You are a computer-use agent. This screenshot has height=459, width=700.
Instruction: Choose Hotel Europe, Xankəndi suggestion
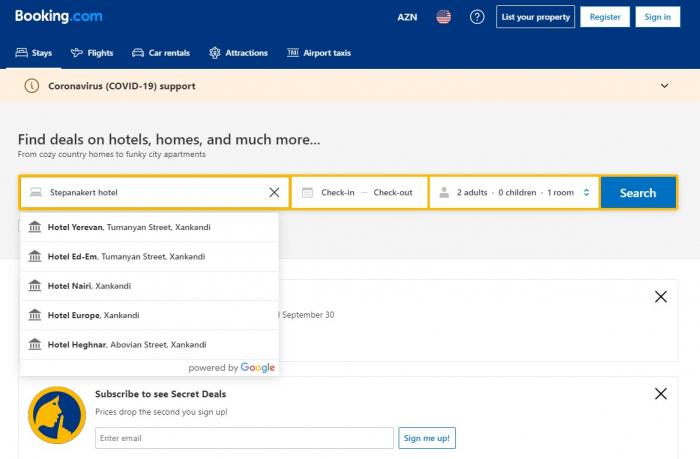(x=150, y=315)
